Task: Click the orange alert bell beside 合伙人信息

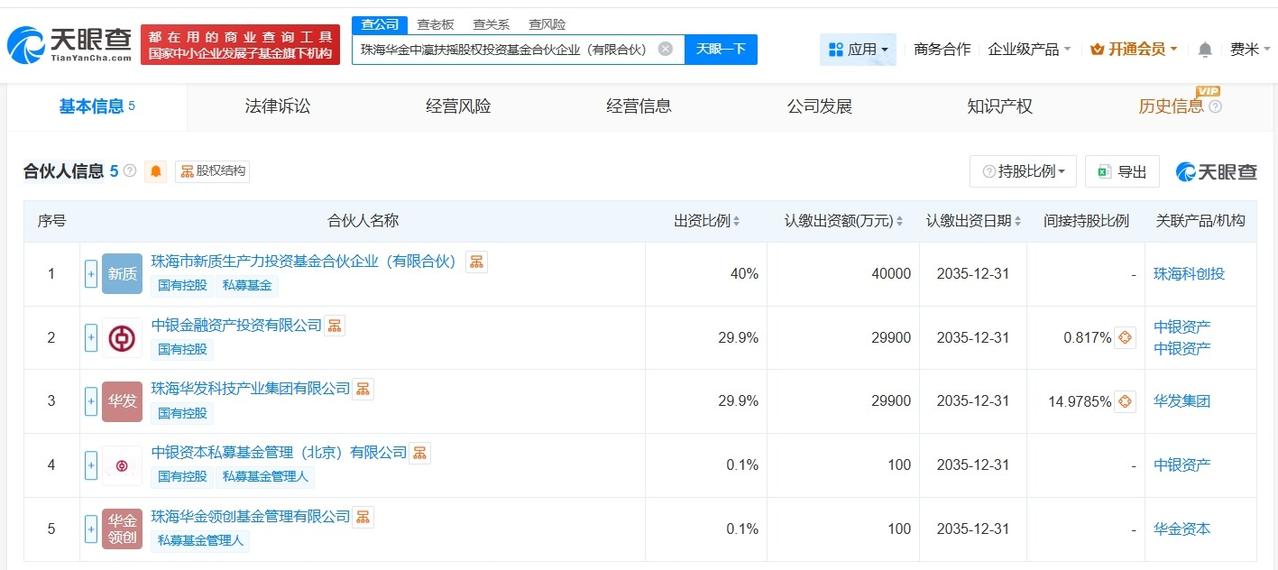Action: [x=155, y=171]
